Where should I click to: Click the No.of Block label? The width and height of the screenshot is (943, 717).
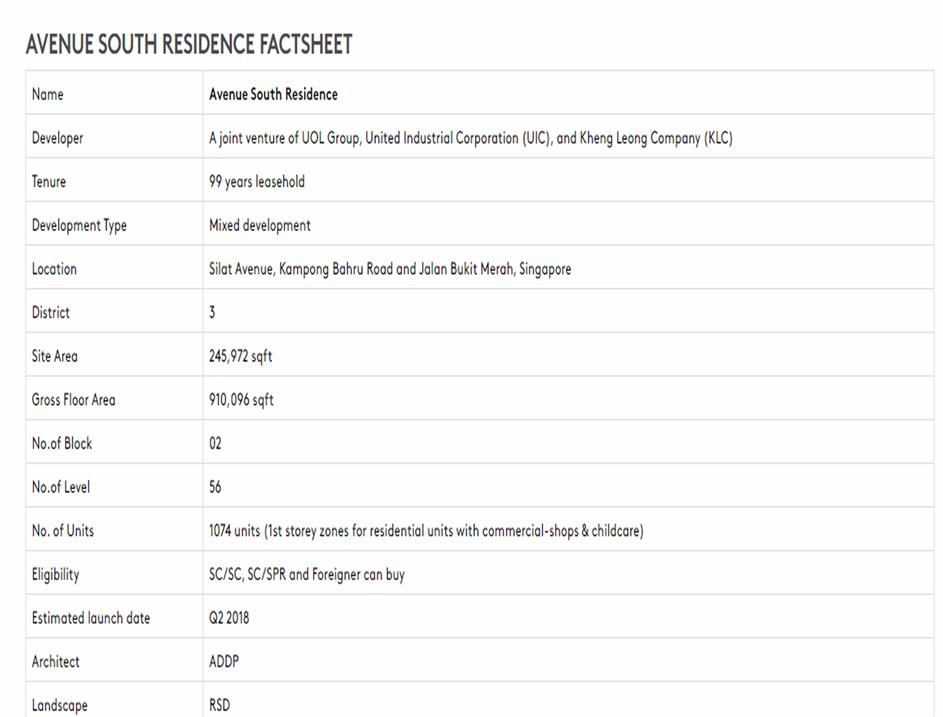[61, 443]
